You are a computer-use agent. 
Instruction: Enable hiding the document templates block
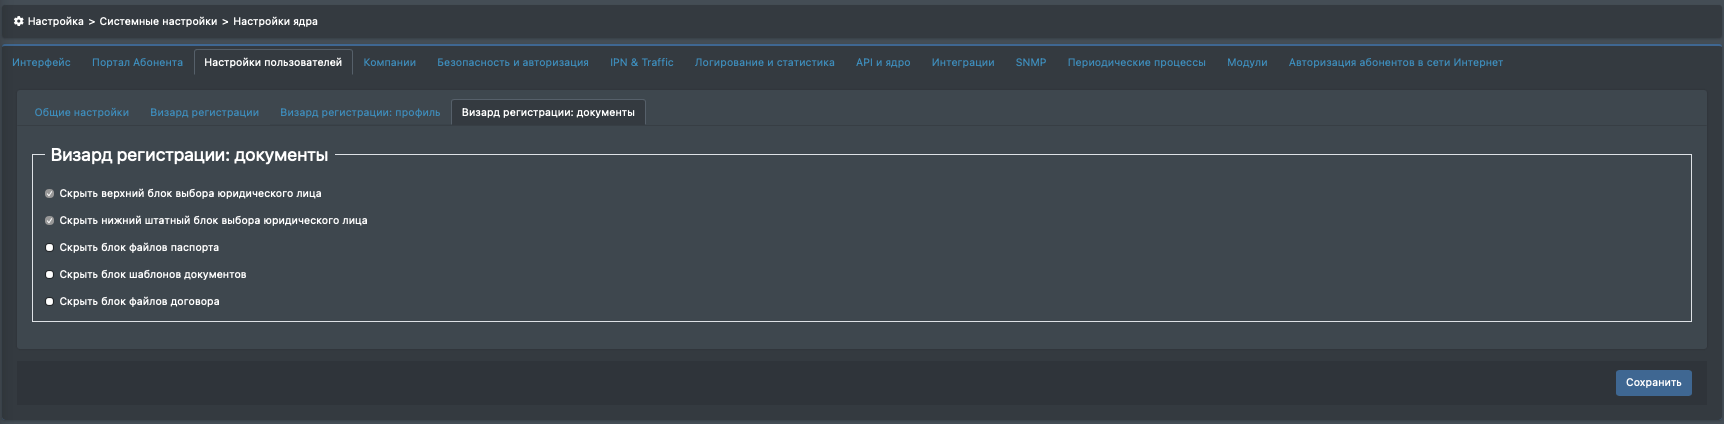[49, 275]
